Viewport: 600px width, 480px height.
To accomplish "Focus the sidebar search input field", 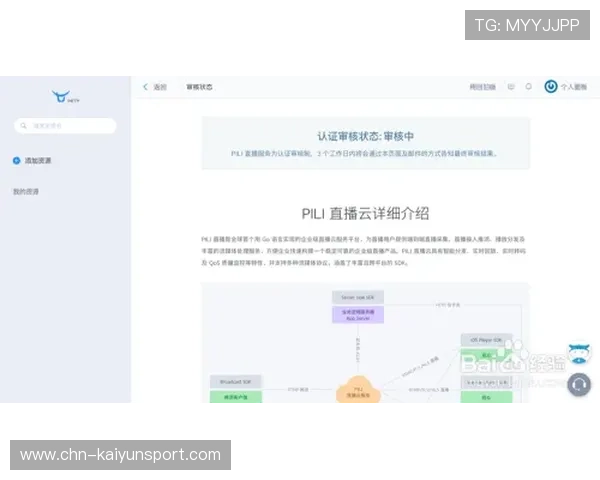I will point(65,126).
